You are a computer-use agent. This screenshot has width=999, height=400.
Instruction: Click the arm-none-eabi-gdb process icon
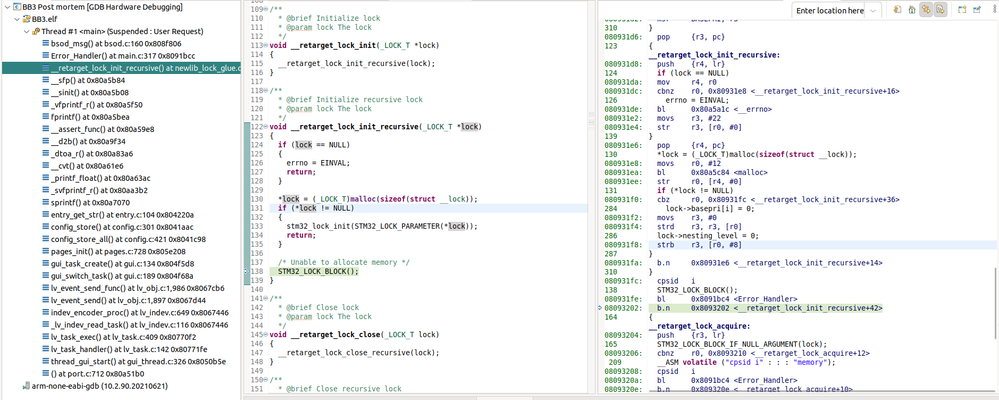[x=26, y=385]
